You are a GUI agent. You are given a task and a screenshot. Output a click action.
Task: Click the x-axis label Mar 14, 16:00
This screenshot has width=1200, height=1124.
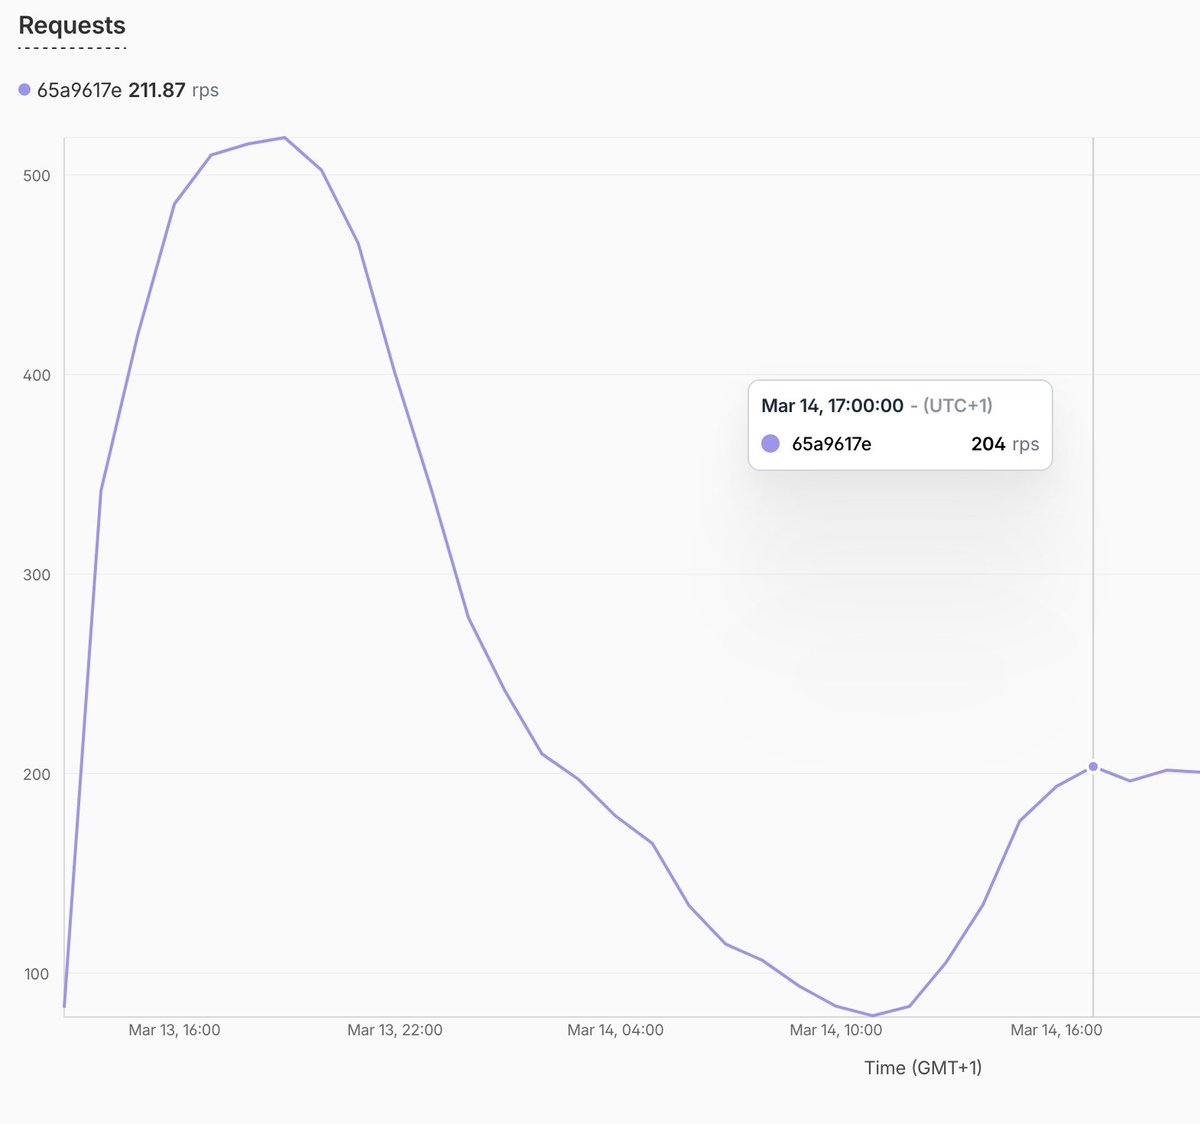[x=1056, y=1030]
